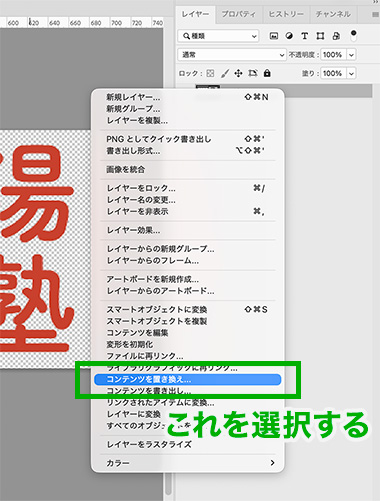Click the type layer filter icon
The height and width of the screenshot is (501, 380).
click(304, 36)
